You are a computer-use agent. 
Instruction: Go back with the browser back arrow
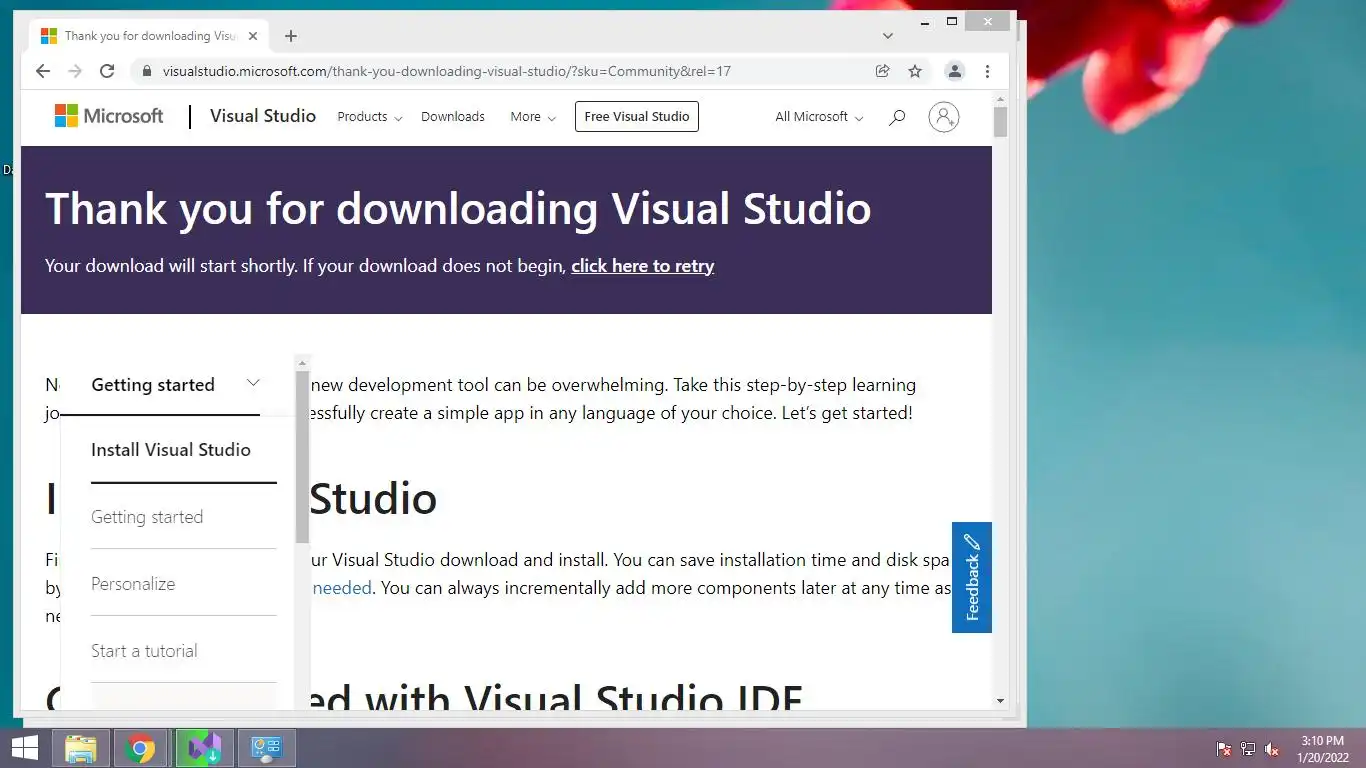(42, 71)
